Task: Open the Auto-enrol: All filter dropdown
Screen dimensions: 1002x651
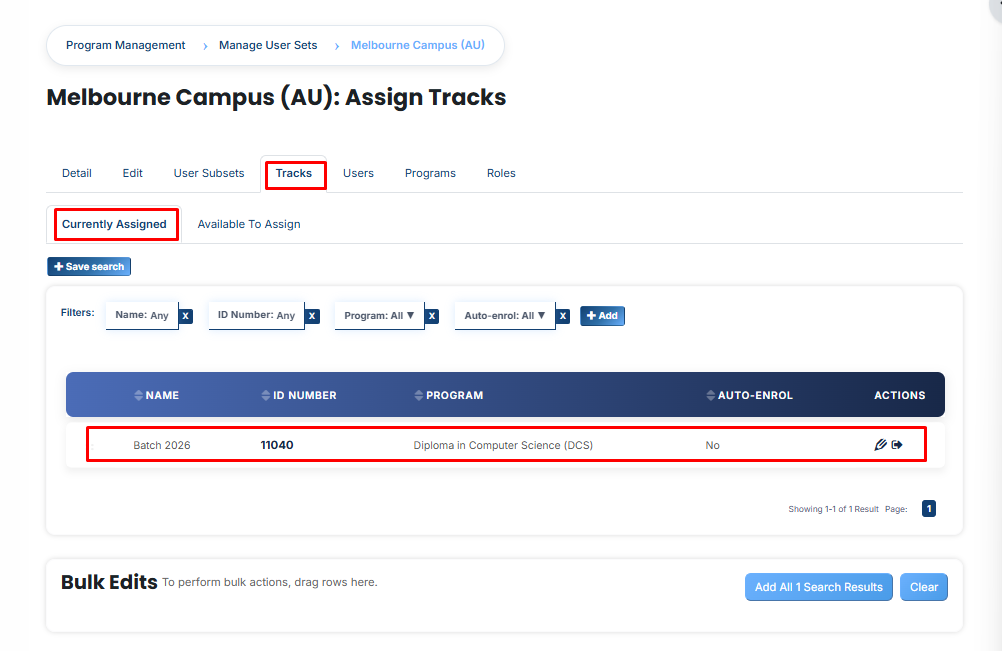Action: point(505,316)
